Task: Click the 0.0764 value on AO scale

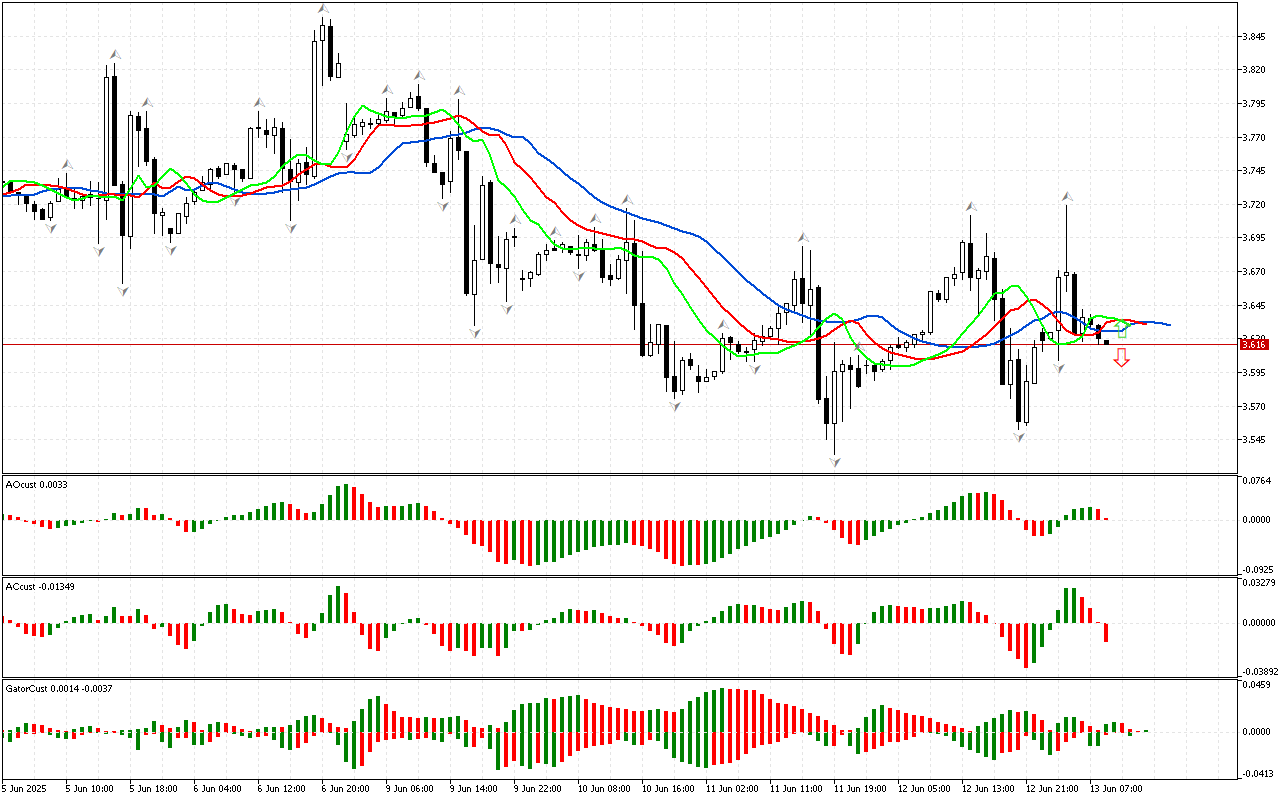Action: tap(1258, 482)
